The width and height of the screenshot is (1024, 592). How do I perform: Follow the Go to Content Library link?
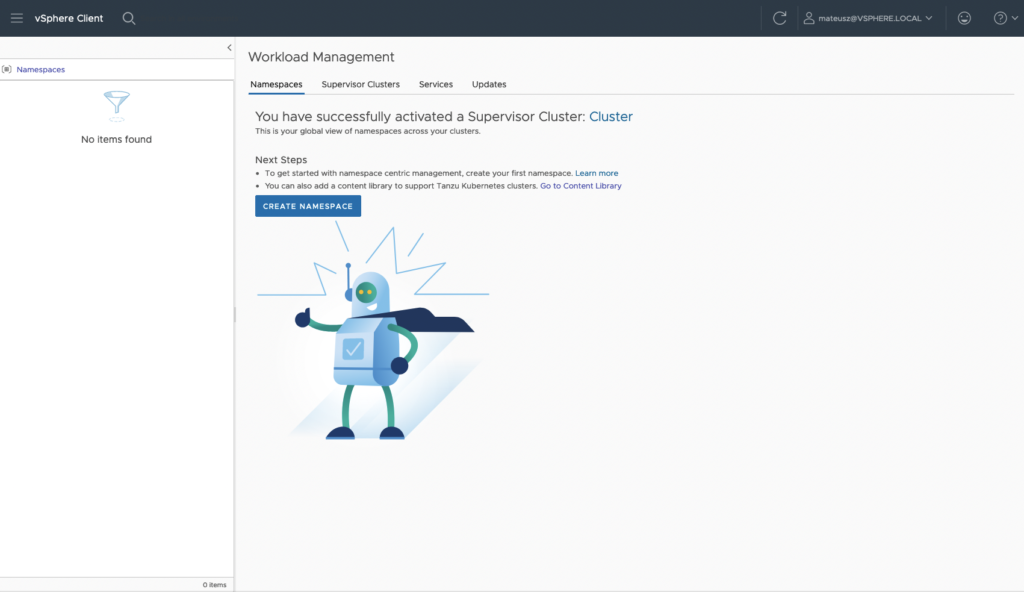point(580,185)
